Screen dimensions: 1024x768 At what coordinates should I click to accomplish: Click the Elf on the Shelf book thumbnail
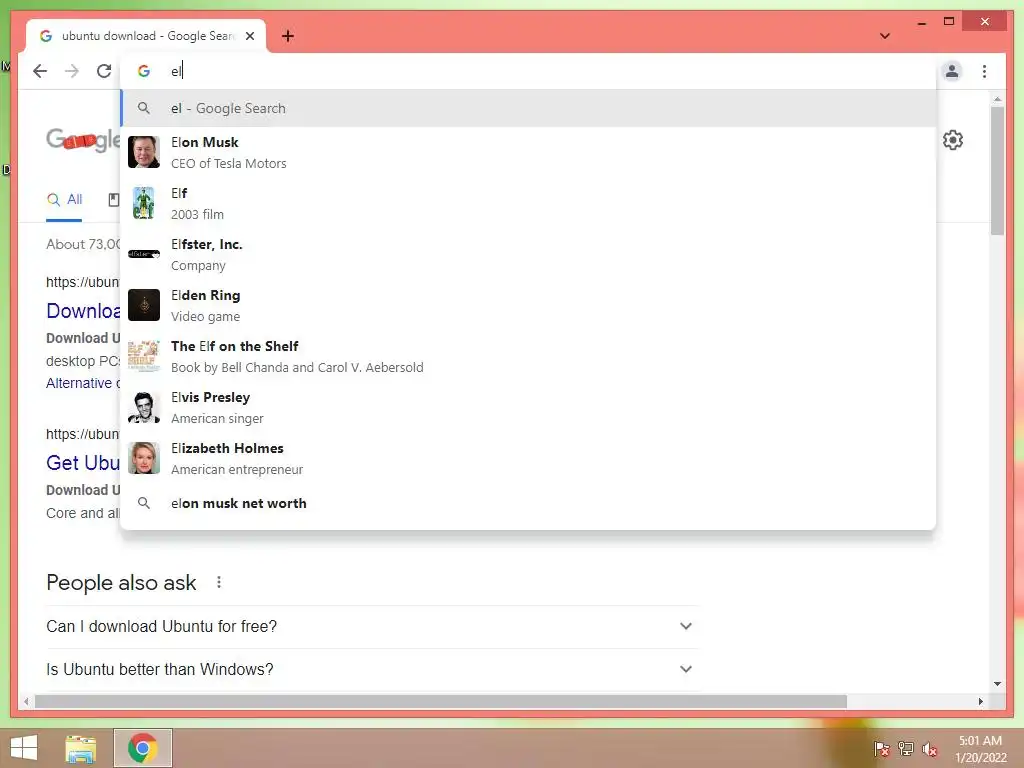144,356
